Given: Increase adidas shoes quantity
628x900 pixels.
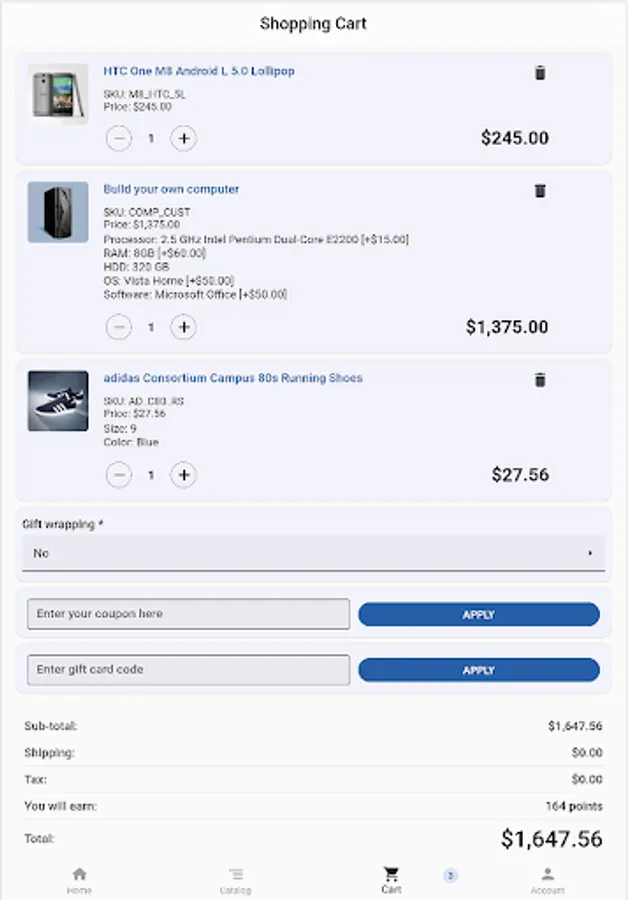Looking at the screenshot, I should [183, 475].
